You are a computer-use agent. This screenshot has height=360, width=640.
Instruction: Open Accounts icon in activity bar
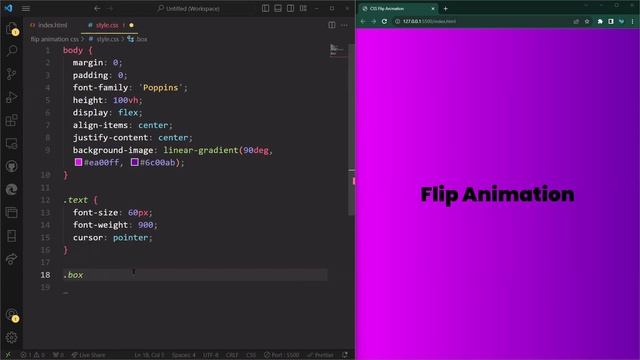(x=12, y=315)
